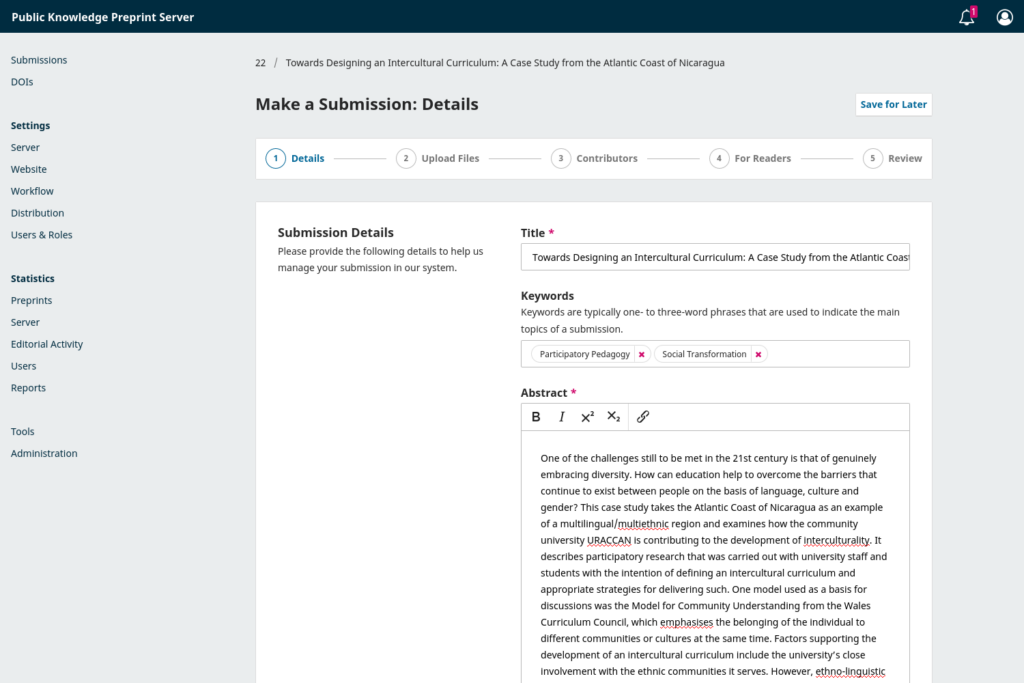
Task: Click inside the Title input field
Action: tap(714, 257)
